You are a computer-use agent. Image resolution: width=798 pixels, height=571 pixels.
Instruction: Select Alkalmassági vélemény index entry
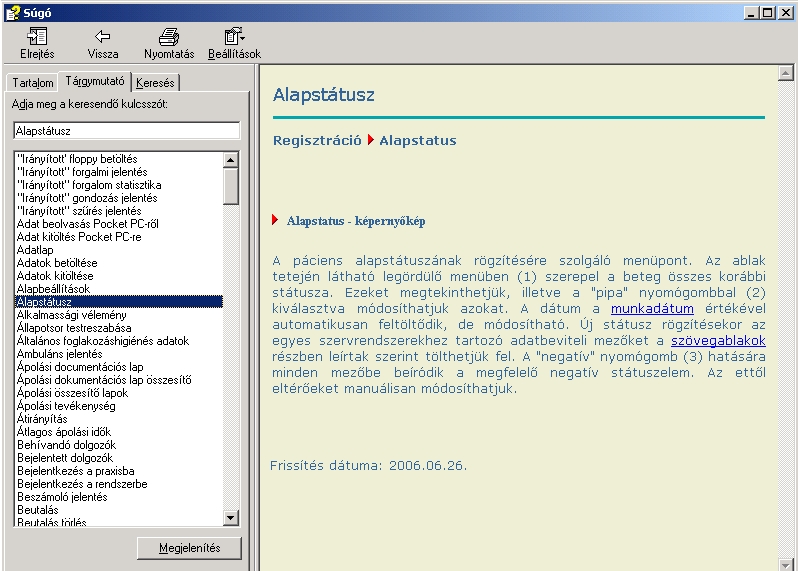point(71,315)
